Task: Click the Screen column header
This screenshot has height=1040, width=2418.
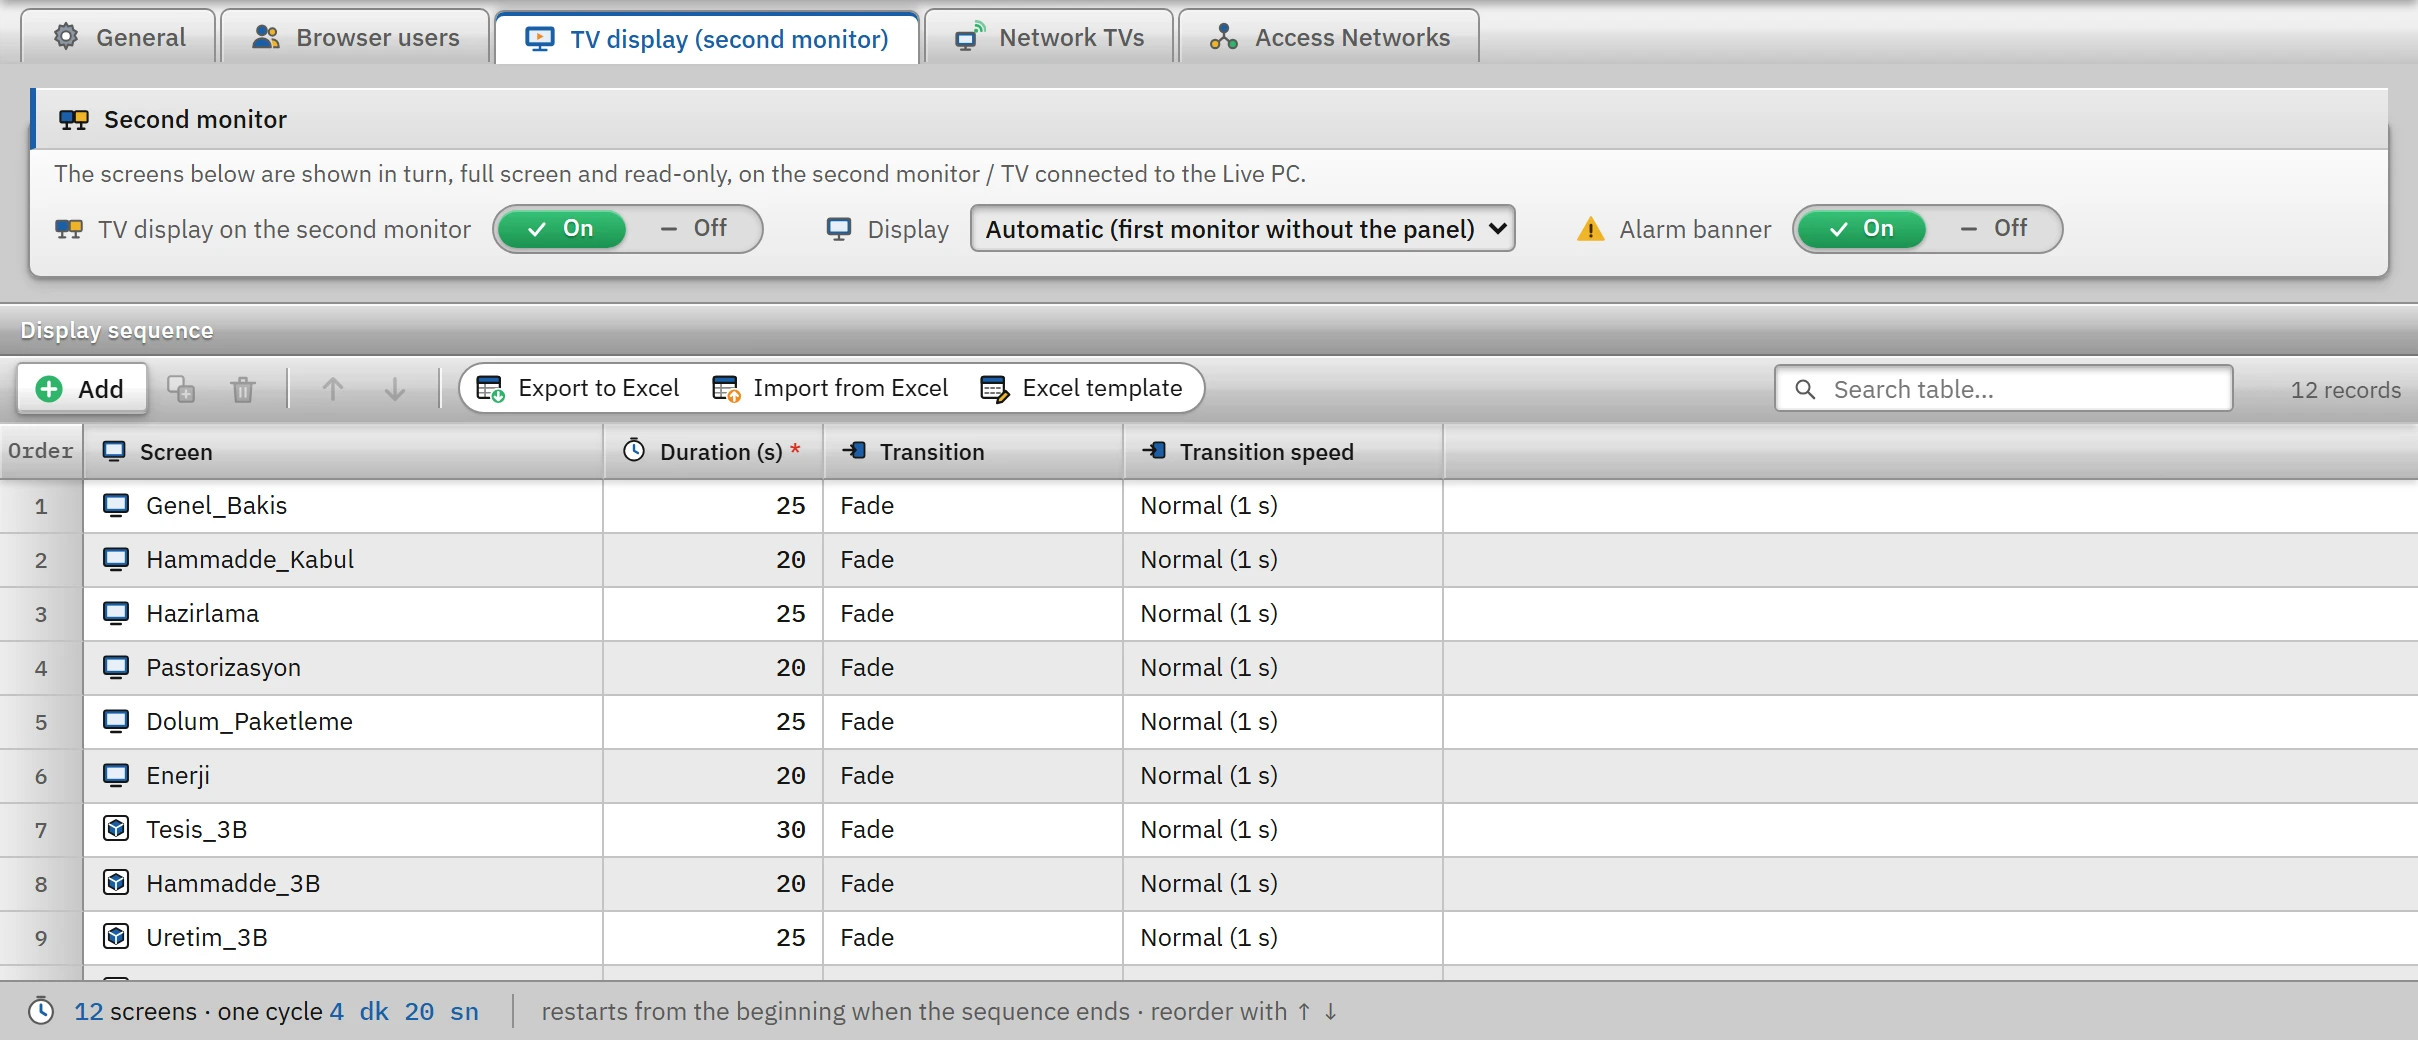Action: [343, 452]
